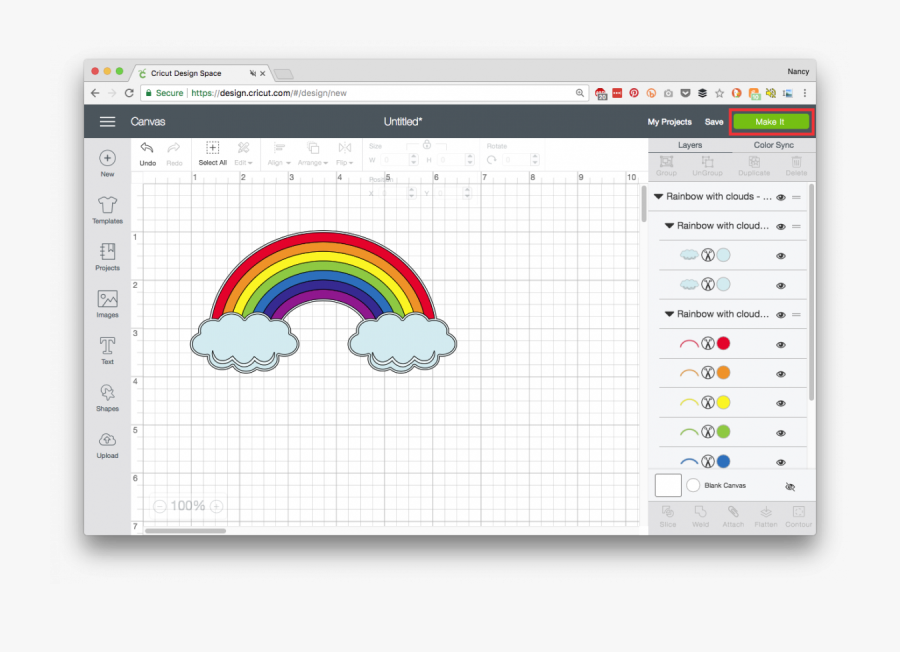This screenshot has height=652, width=900.
Task: Click the Select All icon
Action: coord(212,149)
